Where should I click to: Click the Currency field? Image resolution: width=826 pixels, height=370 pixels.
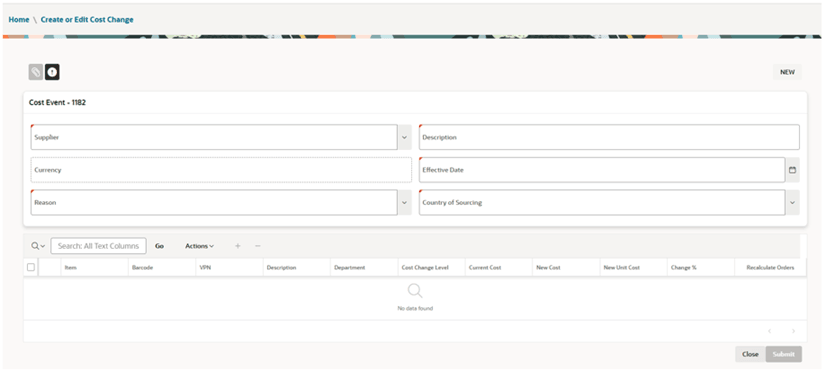(x=221, y=170)
